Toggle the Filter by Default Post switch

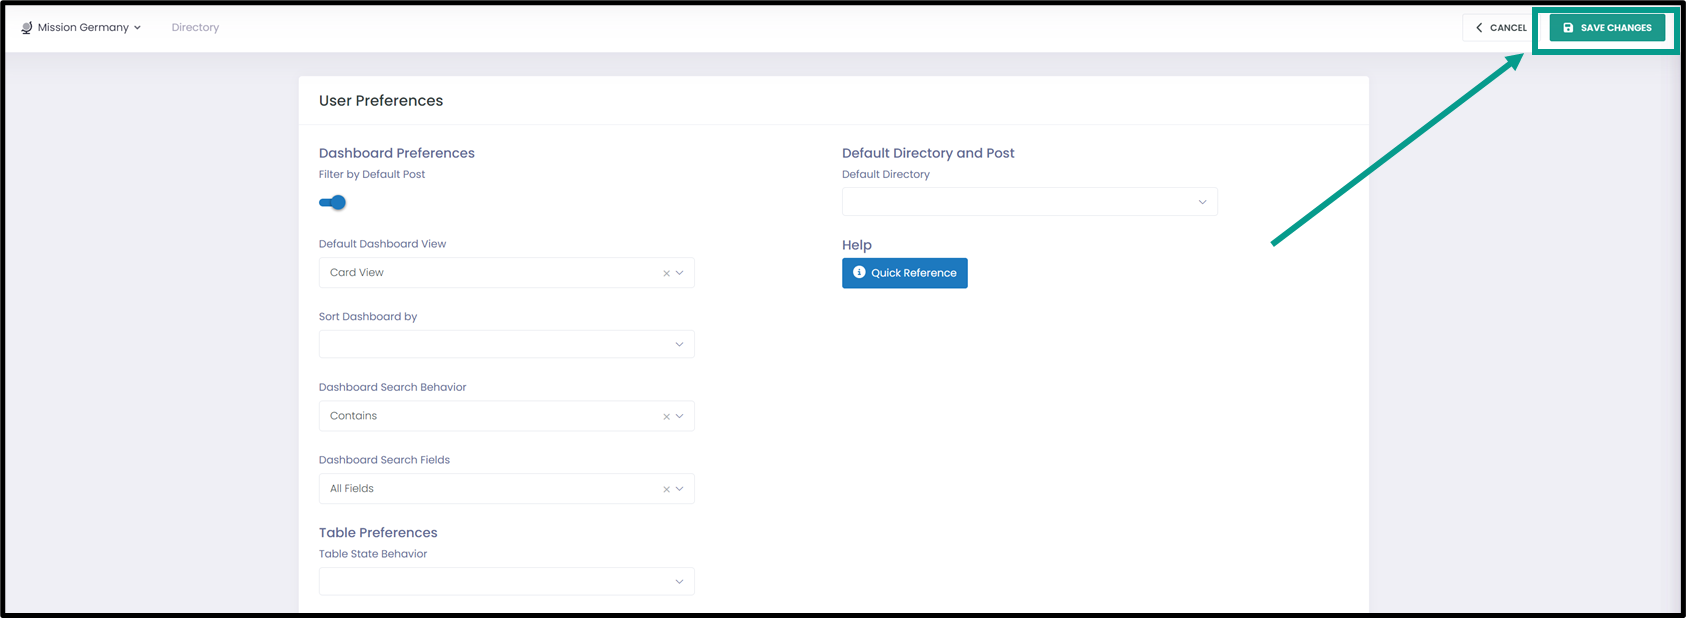pos(332,202)
